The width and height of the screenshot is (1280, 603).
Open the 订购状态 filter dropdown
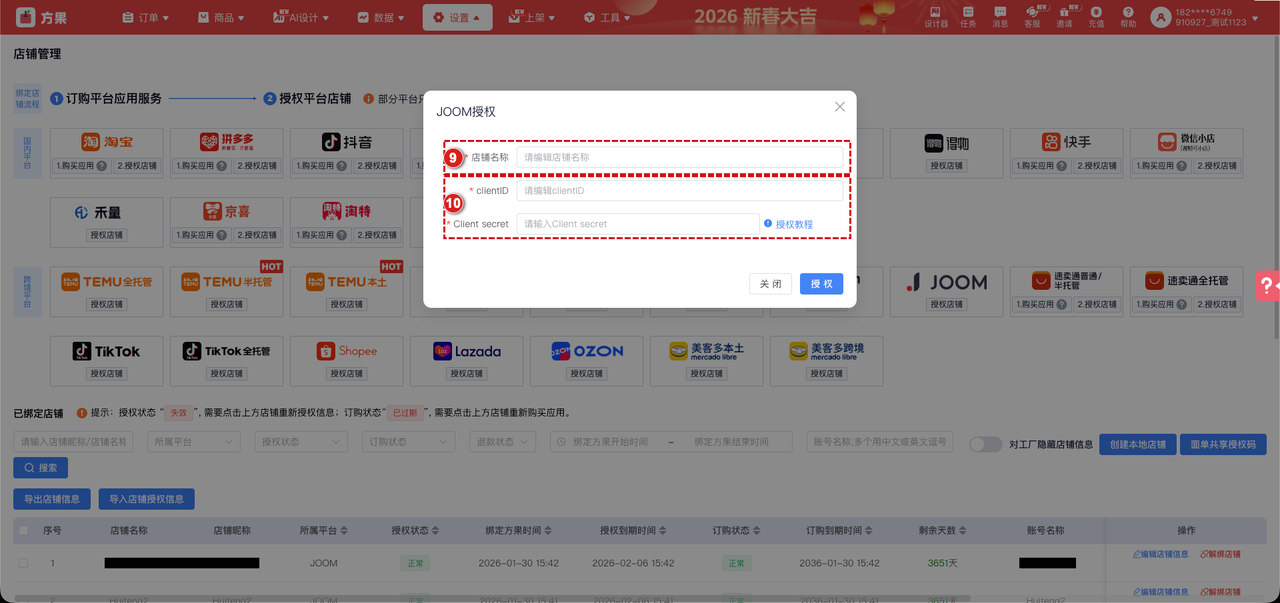[408, 442]
